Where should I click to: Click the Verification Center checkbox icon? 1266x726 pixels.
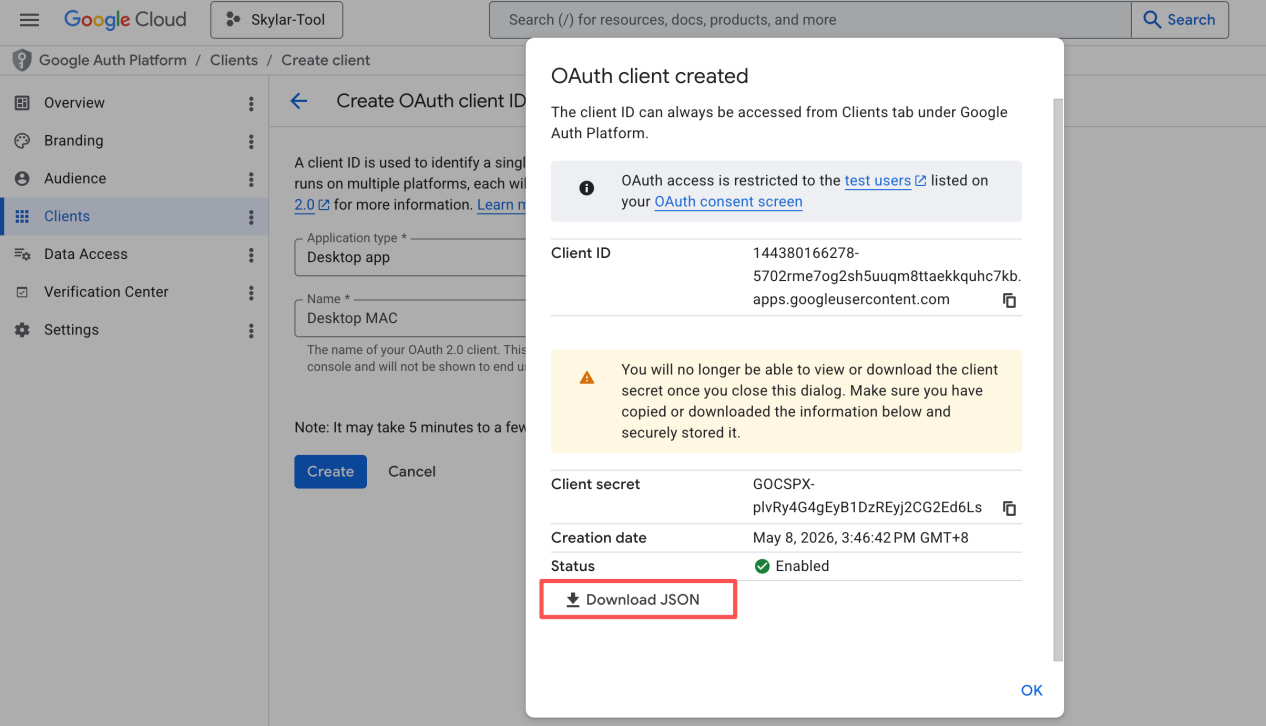click(22, 292)
